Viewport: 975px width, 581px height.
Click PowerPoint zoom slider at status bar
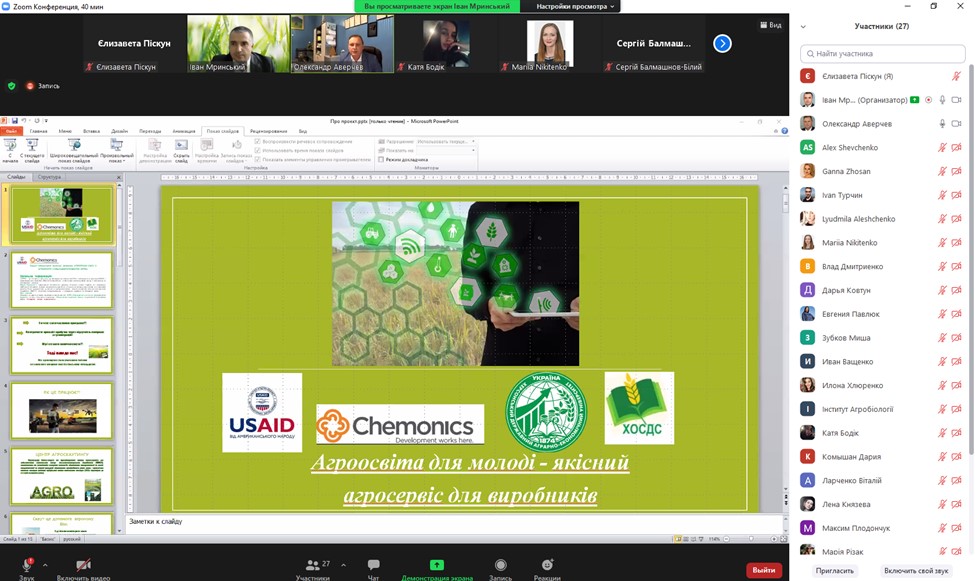pos(751,539)
